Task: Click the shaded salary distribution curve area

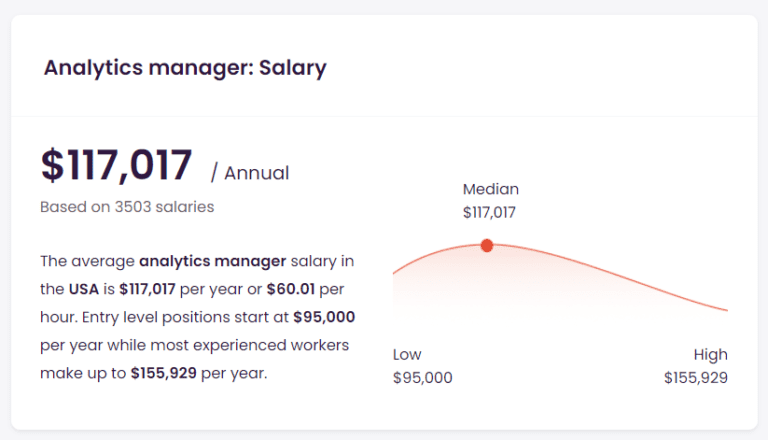Action: coord(560,285)
